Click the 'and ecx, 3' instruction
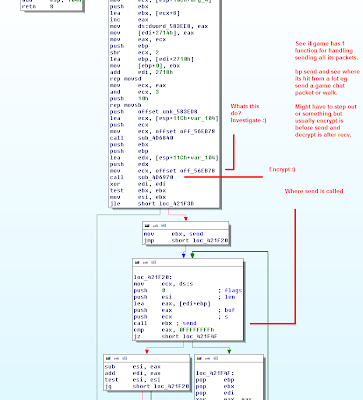The height and width of the screenshot is (400, 363). tap(134, 92)
